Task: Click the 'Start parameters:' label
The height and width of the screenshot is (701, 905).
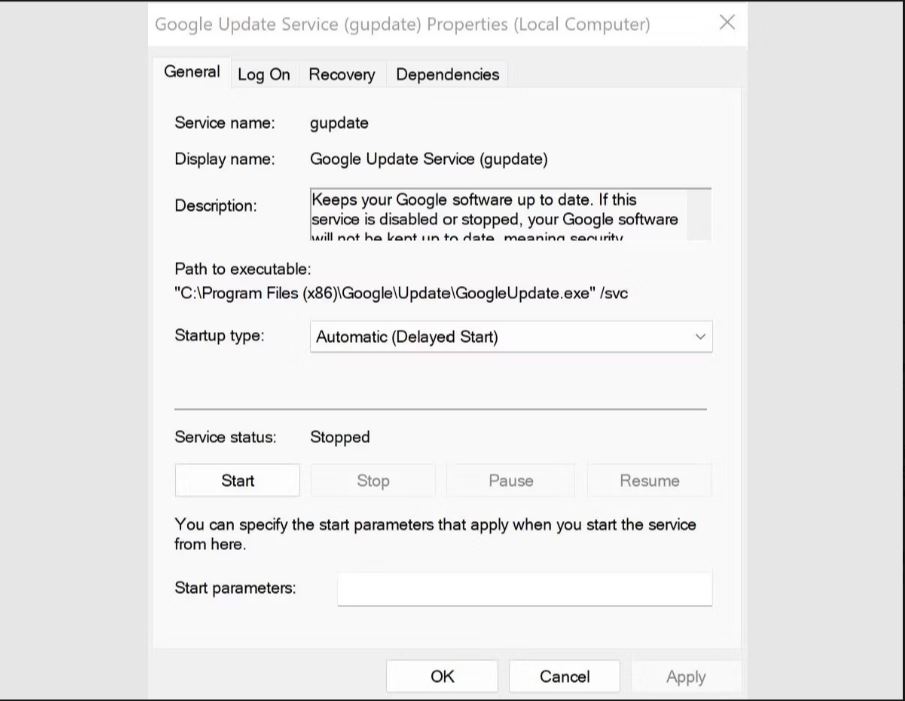Action: pos(235,588)
